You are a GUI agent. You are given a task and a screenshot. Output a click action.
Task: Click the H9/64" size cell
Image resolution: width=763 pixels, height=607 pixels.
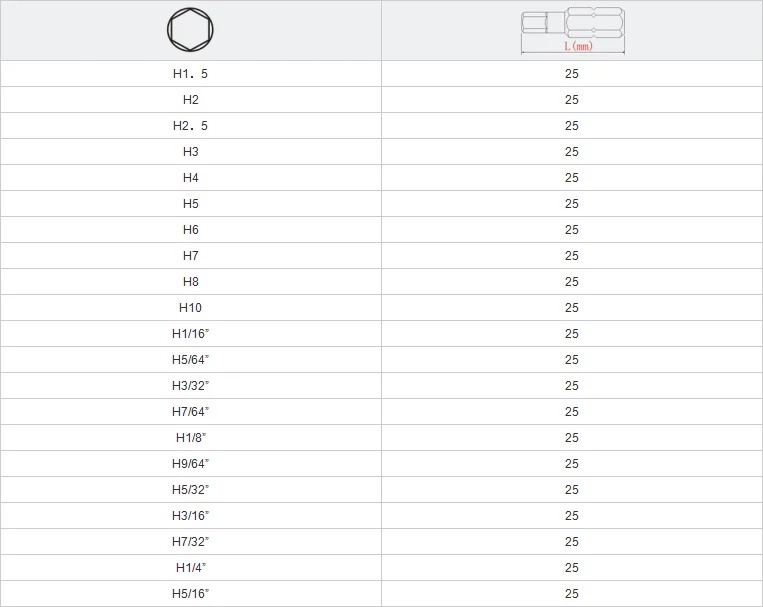pyautogui.click(x=190, y=464)
